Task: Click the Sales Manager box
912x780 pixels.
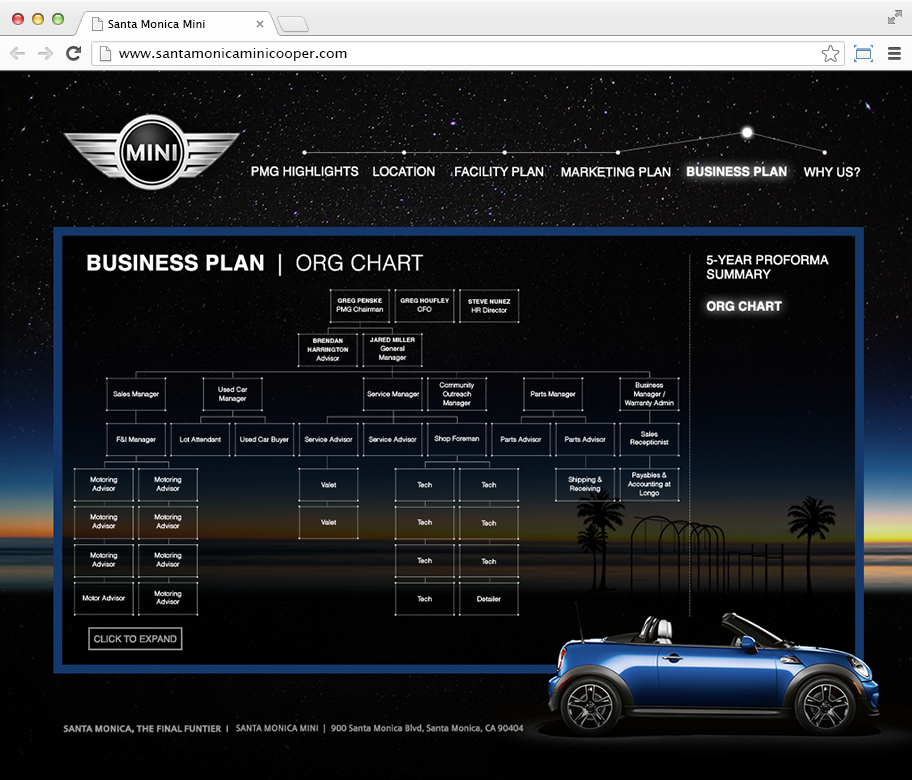Action: coord(136,394)
